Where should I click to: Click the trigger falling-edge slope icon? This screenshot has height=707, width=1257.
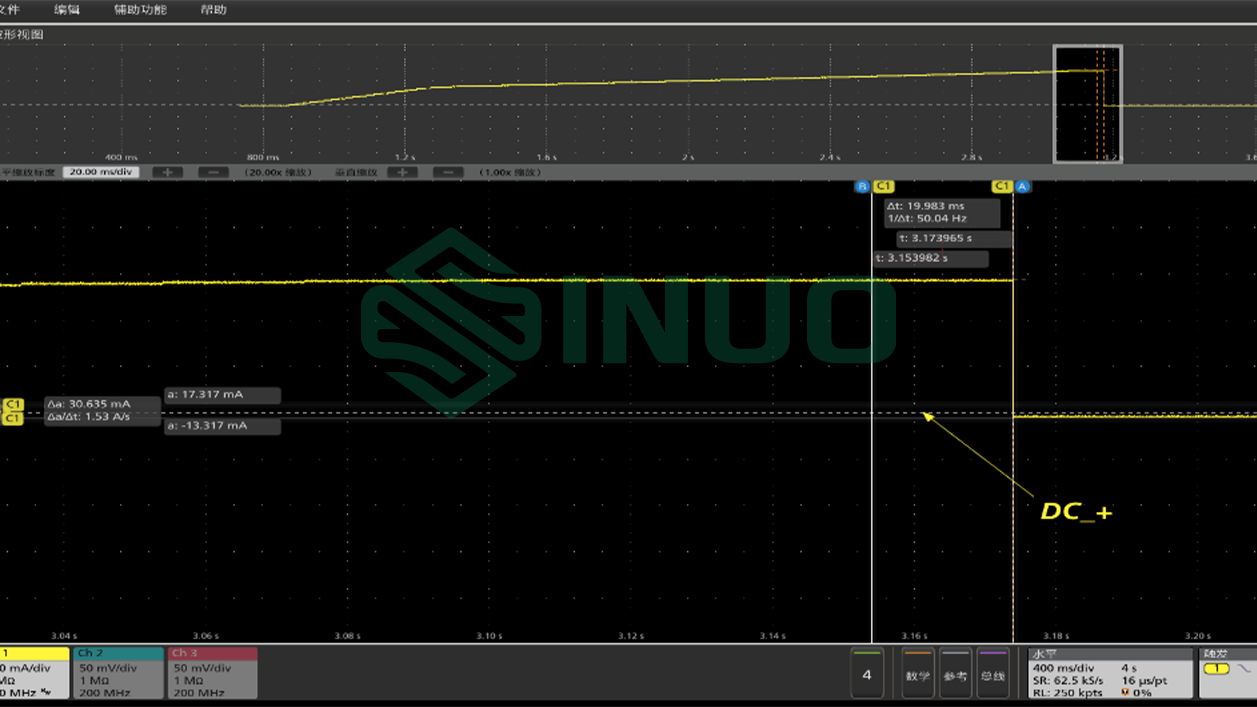(1243, 668)
